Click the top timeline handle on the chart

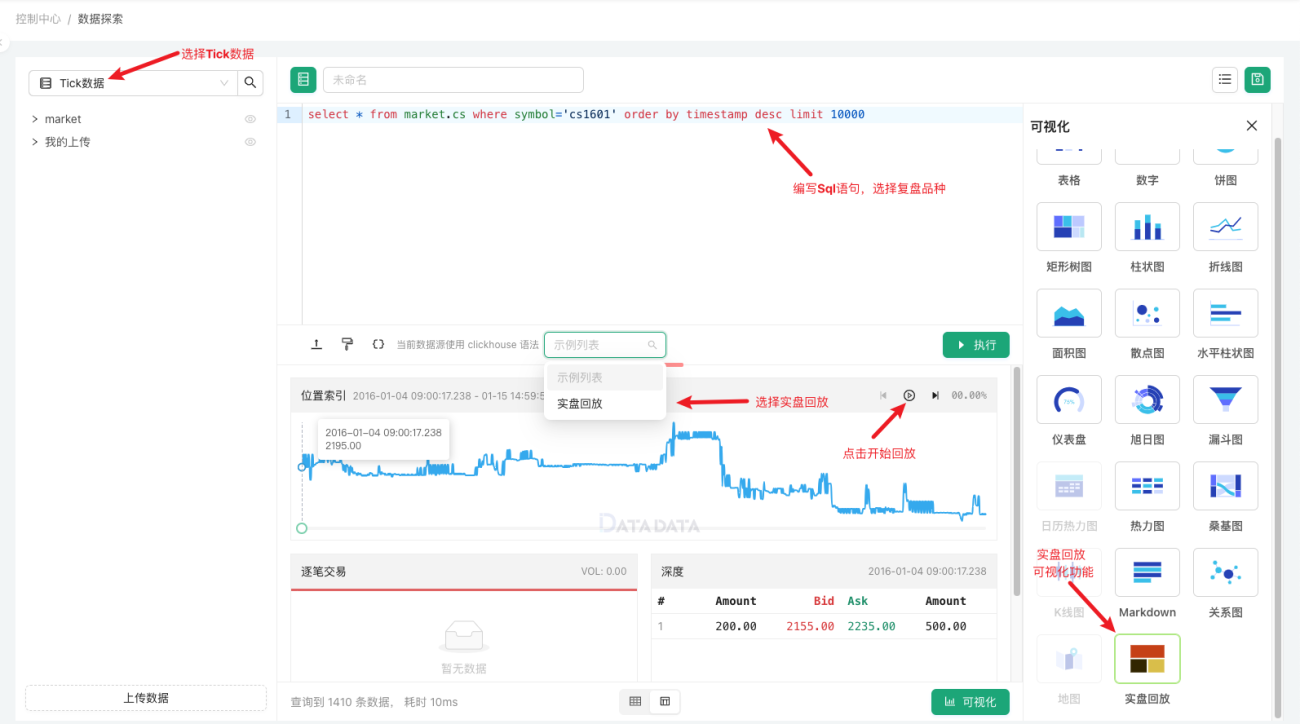tap(302, 467)
